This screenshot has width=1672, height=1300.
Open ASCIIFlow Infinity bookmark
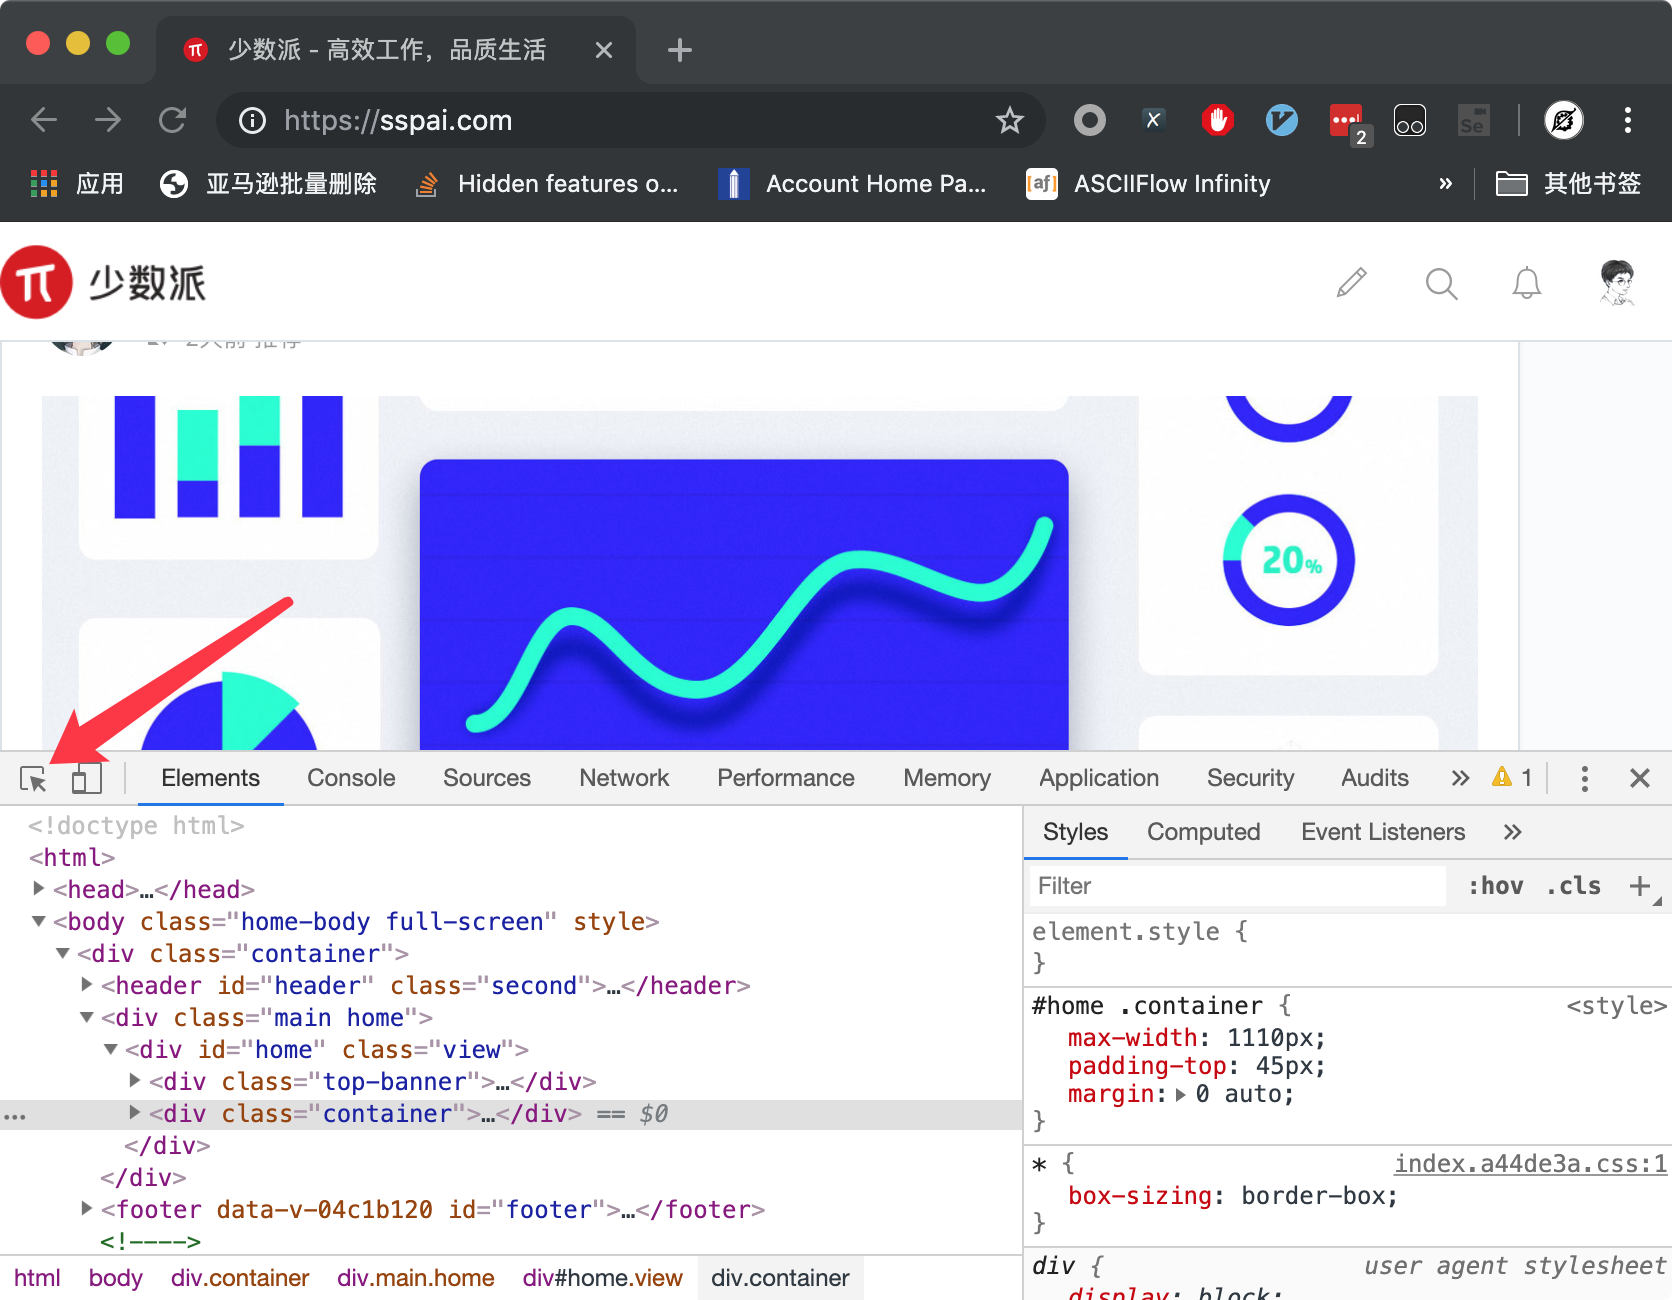pyautogui.click(x=1171, y=184)
